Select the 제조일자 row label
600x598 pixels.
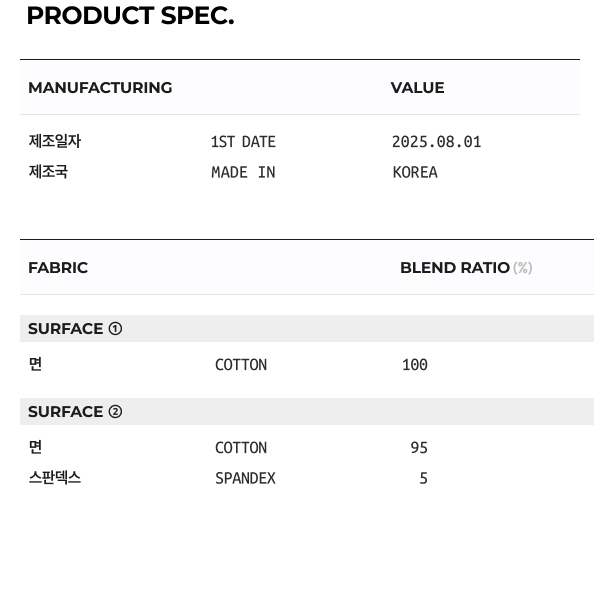pyautogui.click(x=54, y=142)
